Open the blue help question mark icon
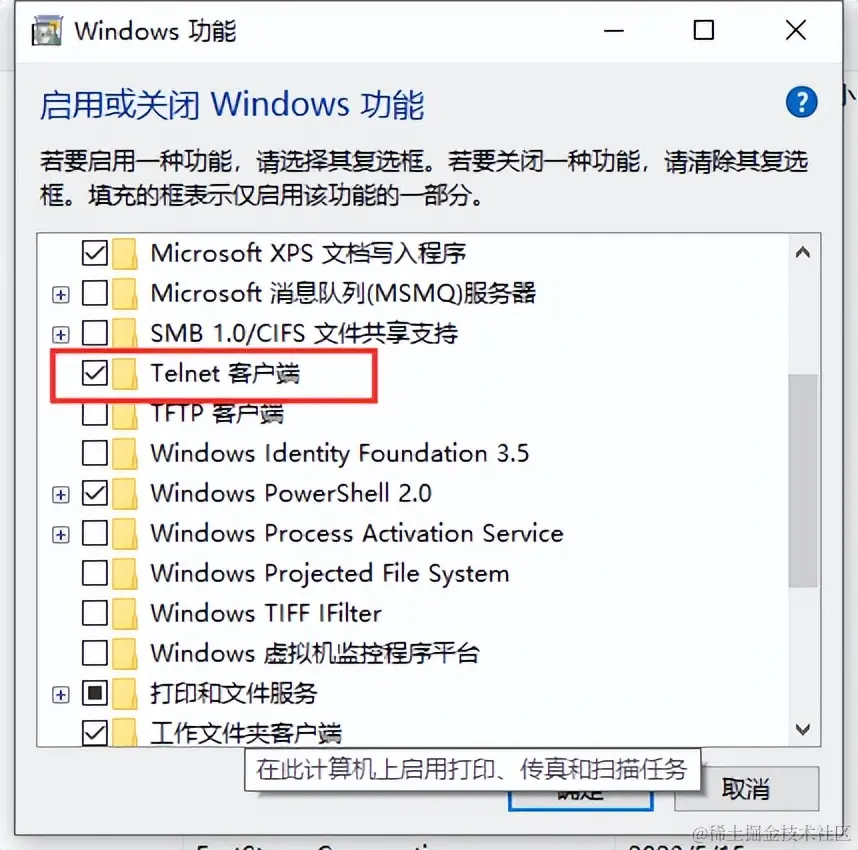The image size is (858, 850). [801, 102]
